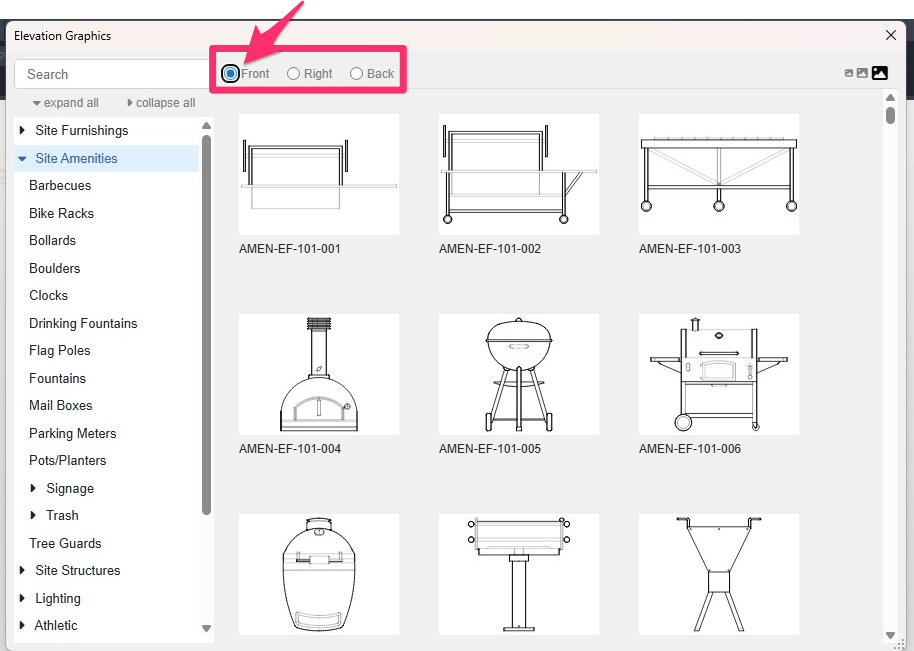The image size is (914, 651).
Task: Close the Elevation Graphics dialog
Action: (x=891, y=35)
